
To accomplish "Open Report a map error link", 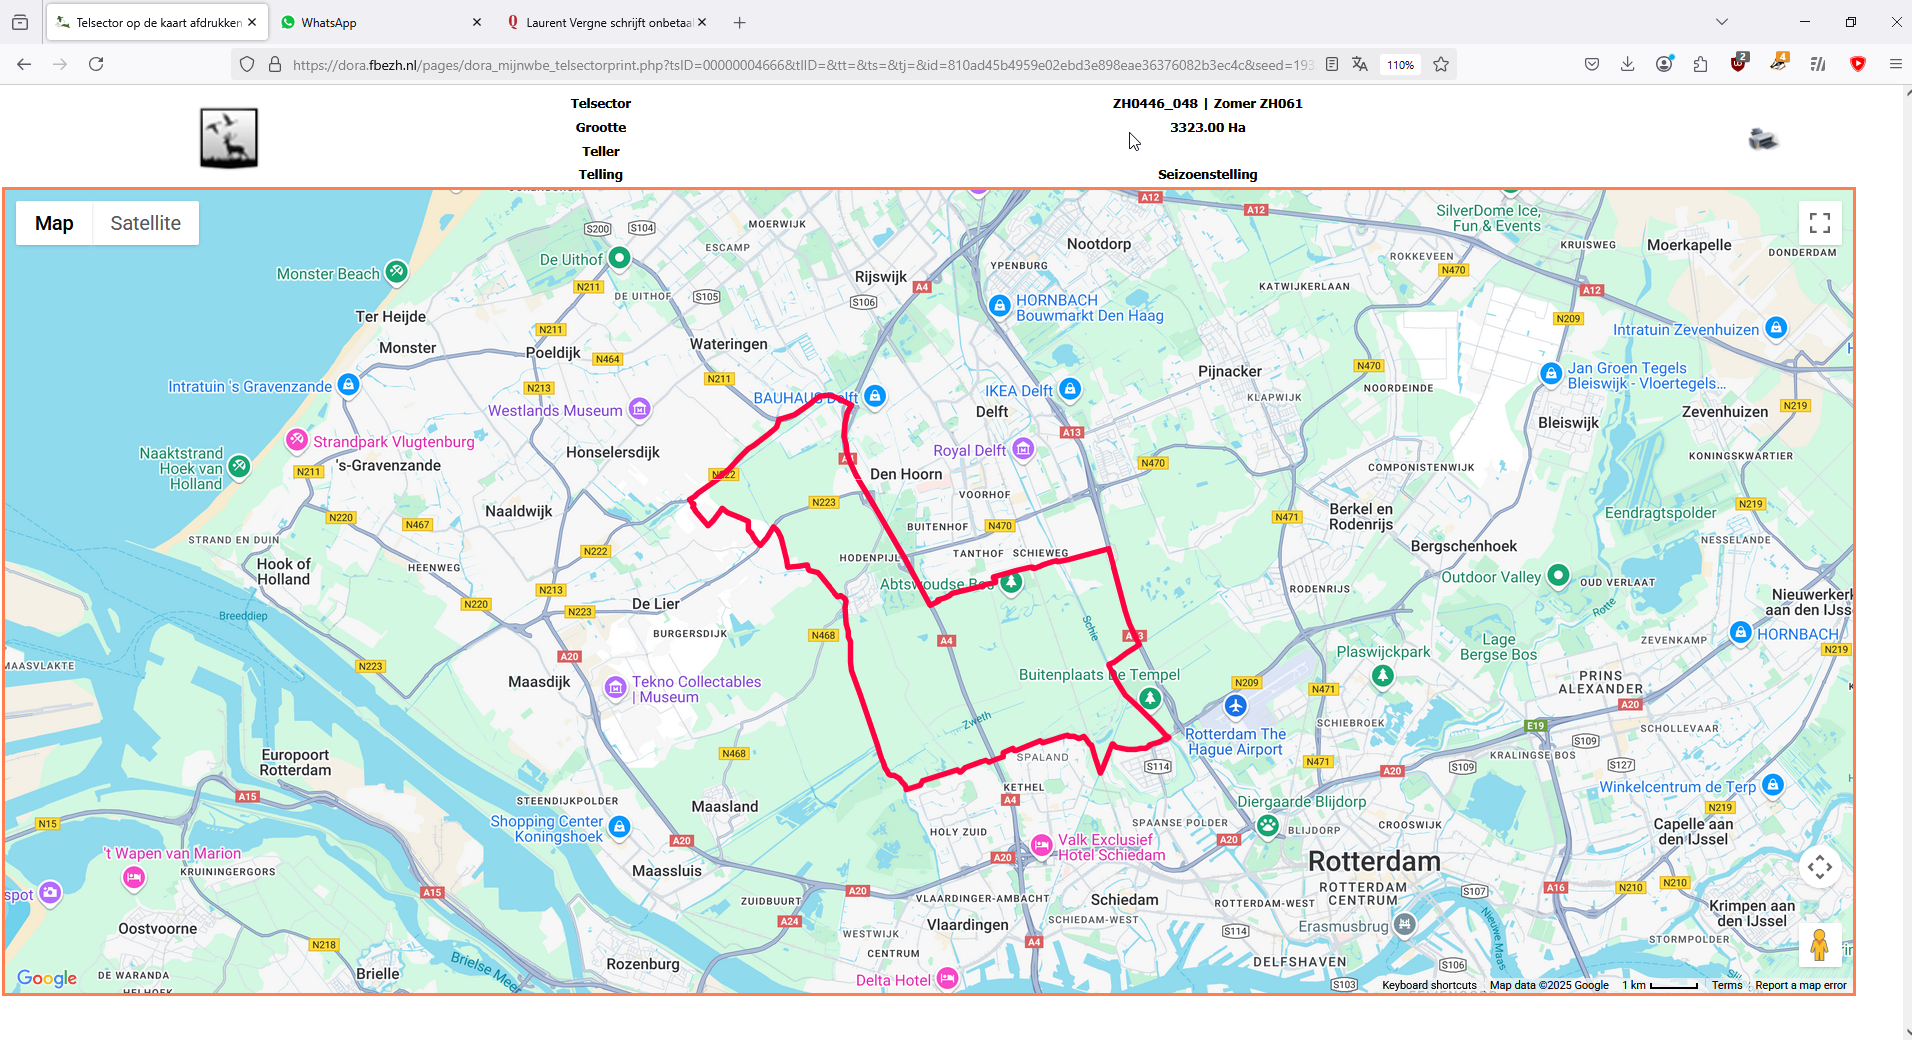I will point(1801,985).
